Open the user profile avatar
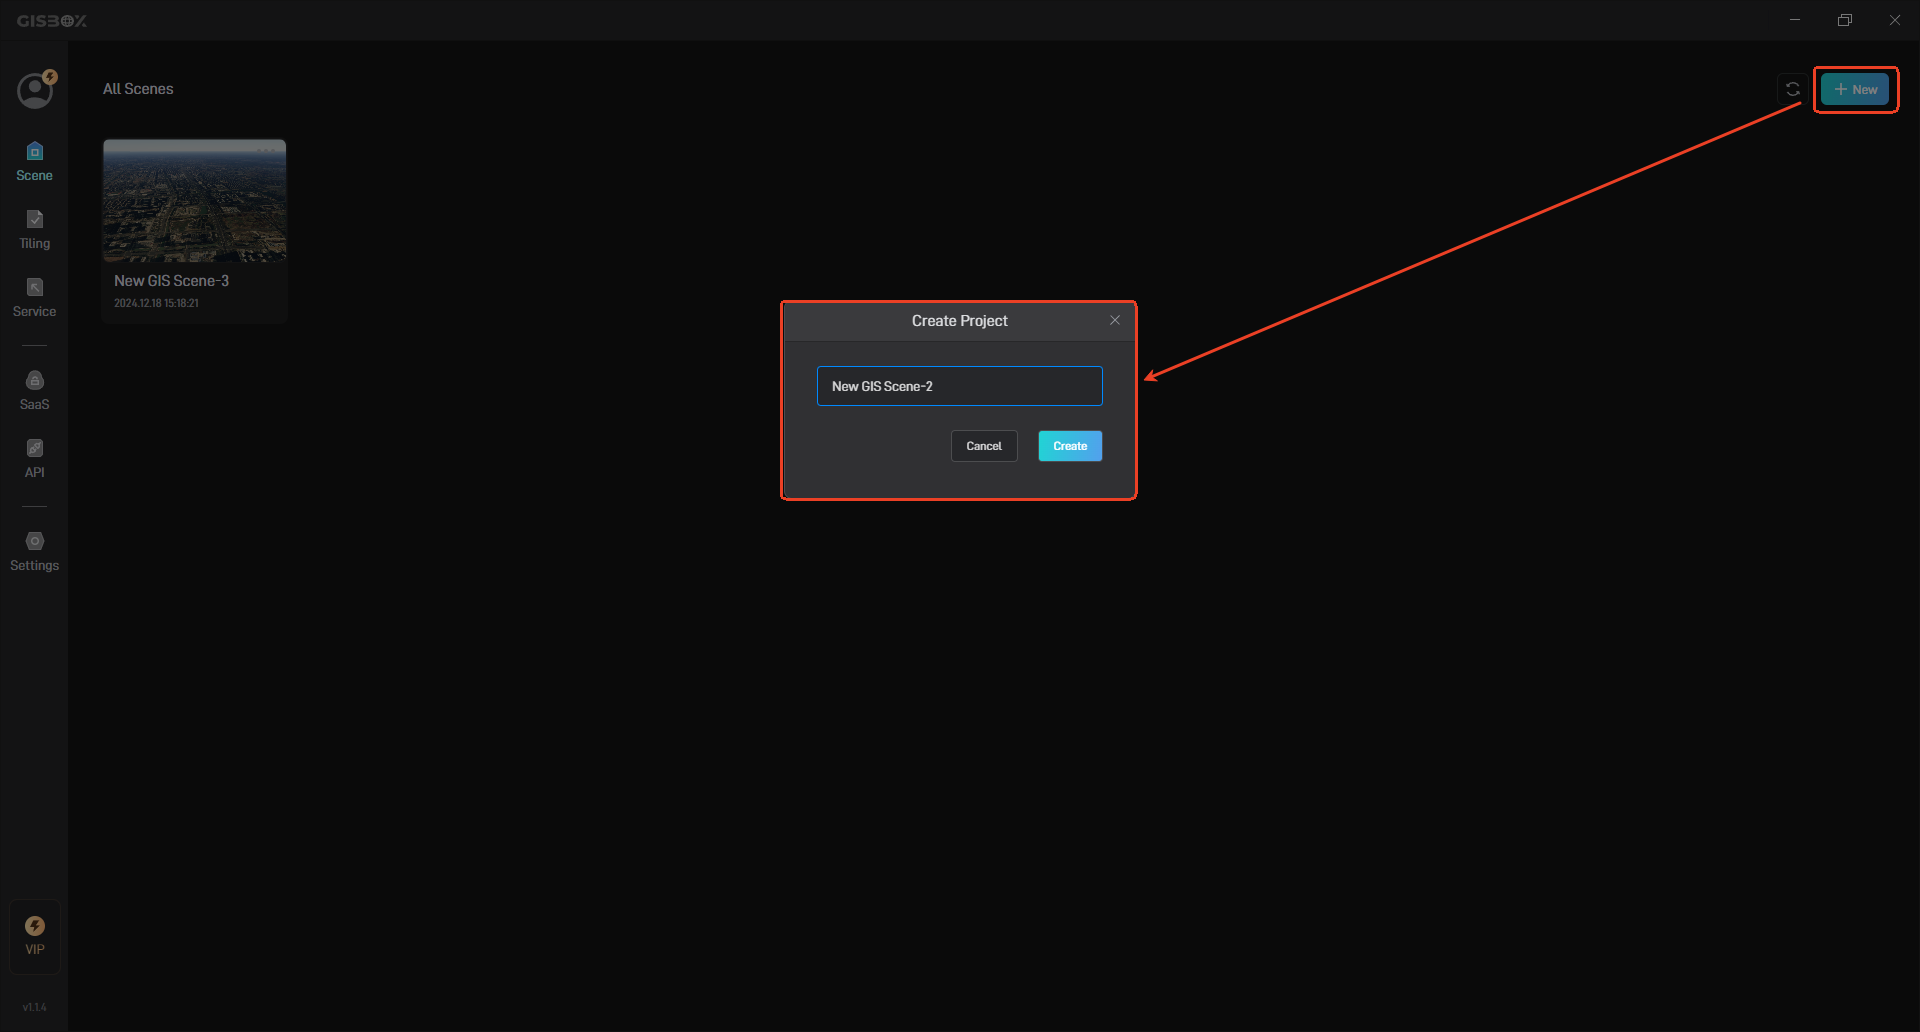This screenshot has height=1032, width=1920. click(x=35, y=90)
